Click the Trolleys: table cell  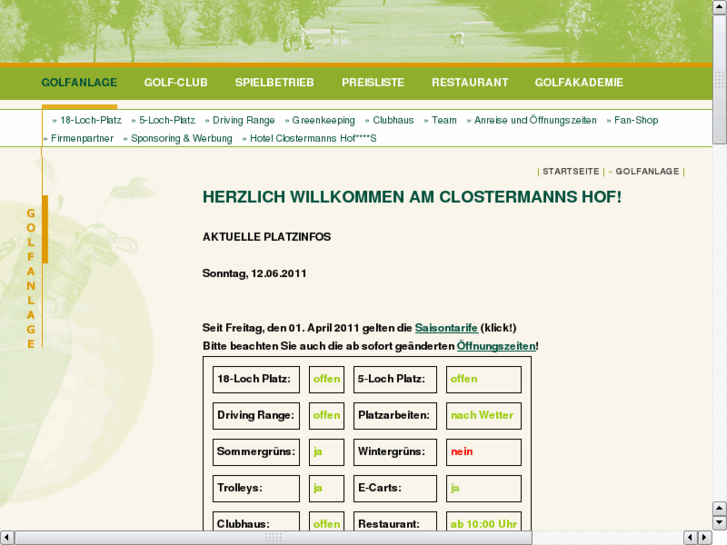256,488
